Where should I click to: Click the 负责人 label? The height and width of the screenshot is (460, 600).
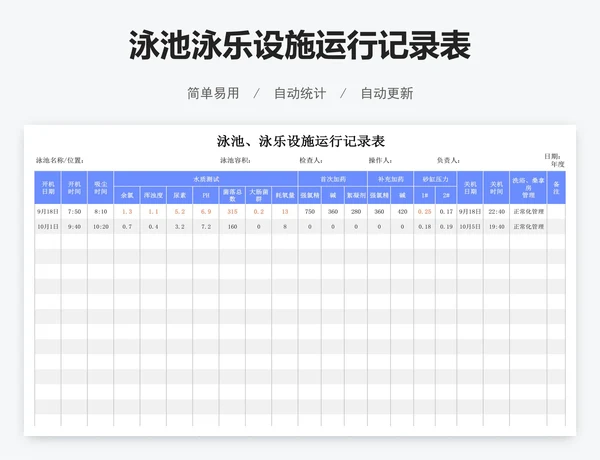[448, 160]
